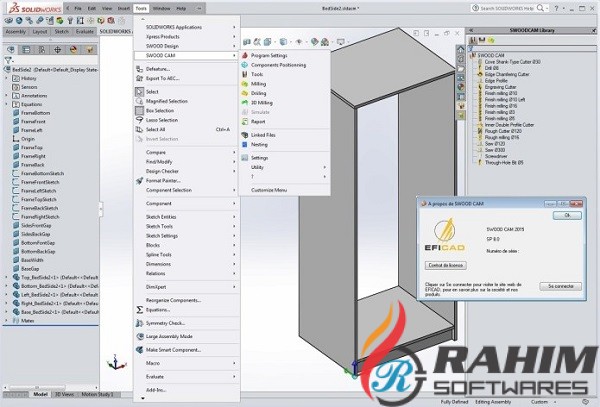The image size is (600, 407).
Task: Select the Sensors tree item
Action: tap(29, 87)
